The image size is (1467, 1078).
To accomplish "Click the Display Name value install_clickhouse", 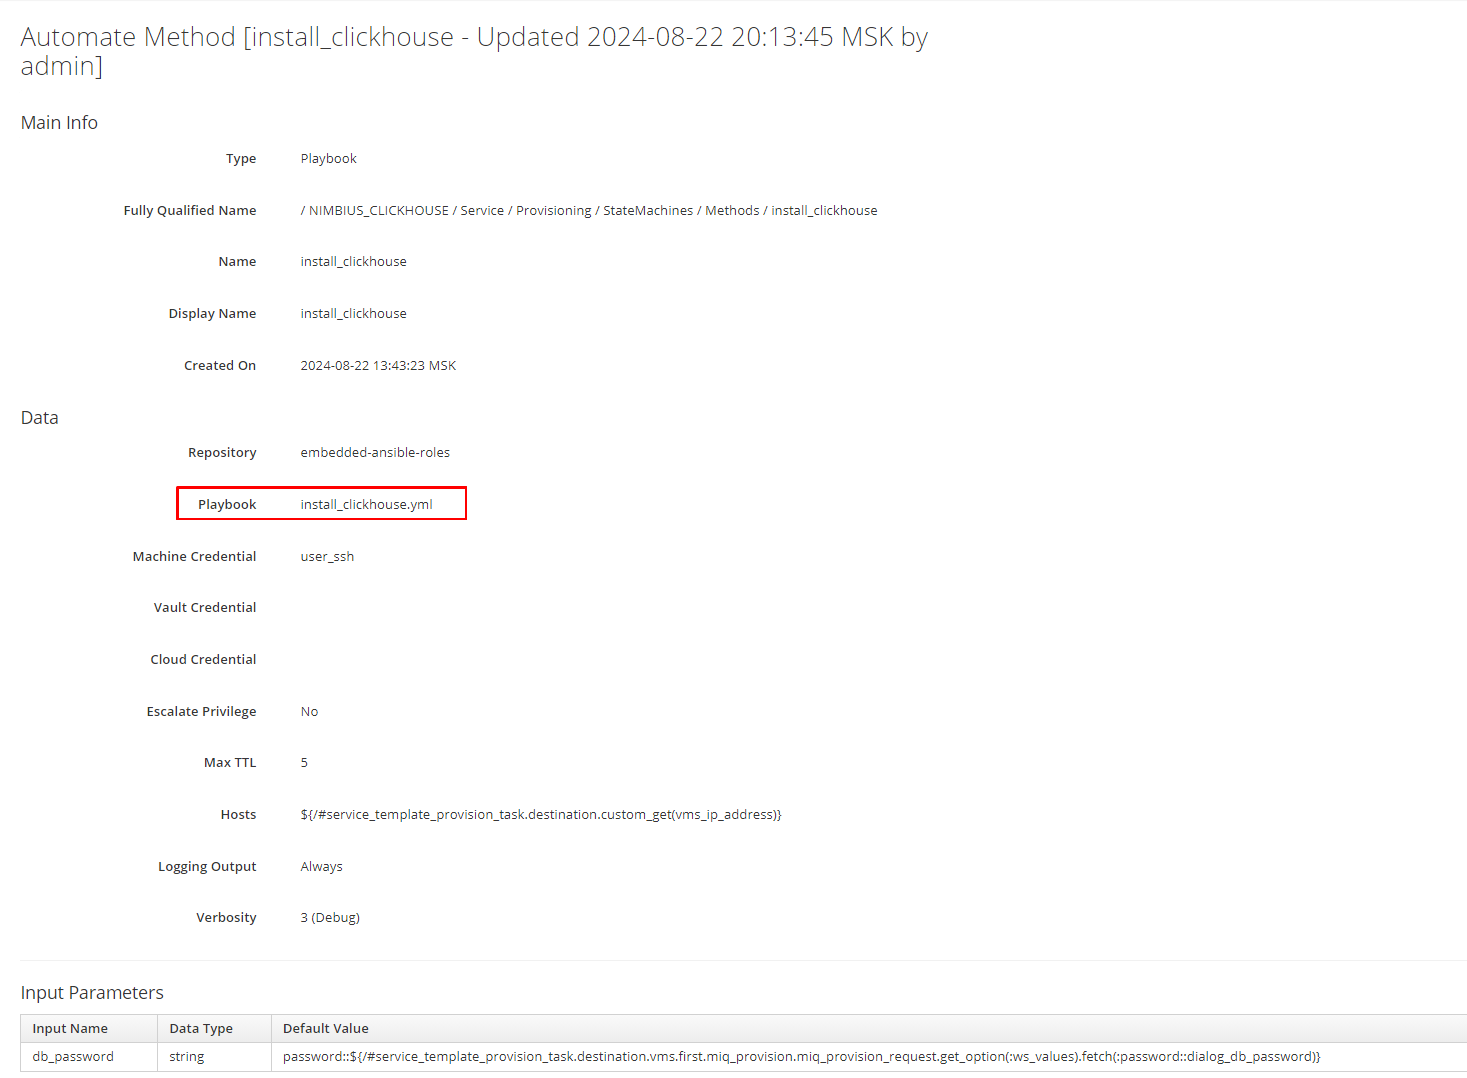I will click(x=353, y=314).
